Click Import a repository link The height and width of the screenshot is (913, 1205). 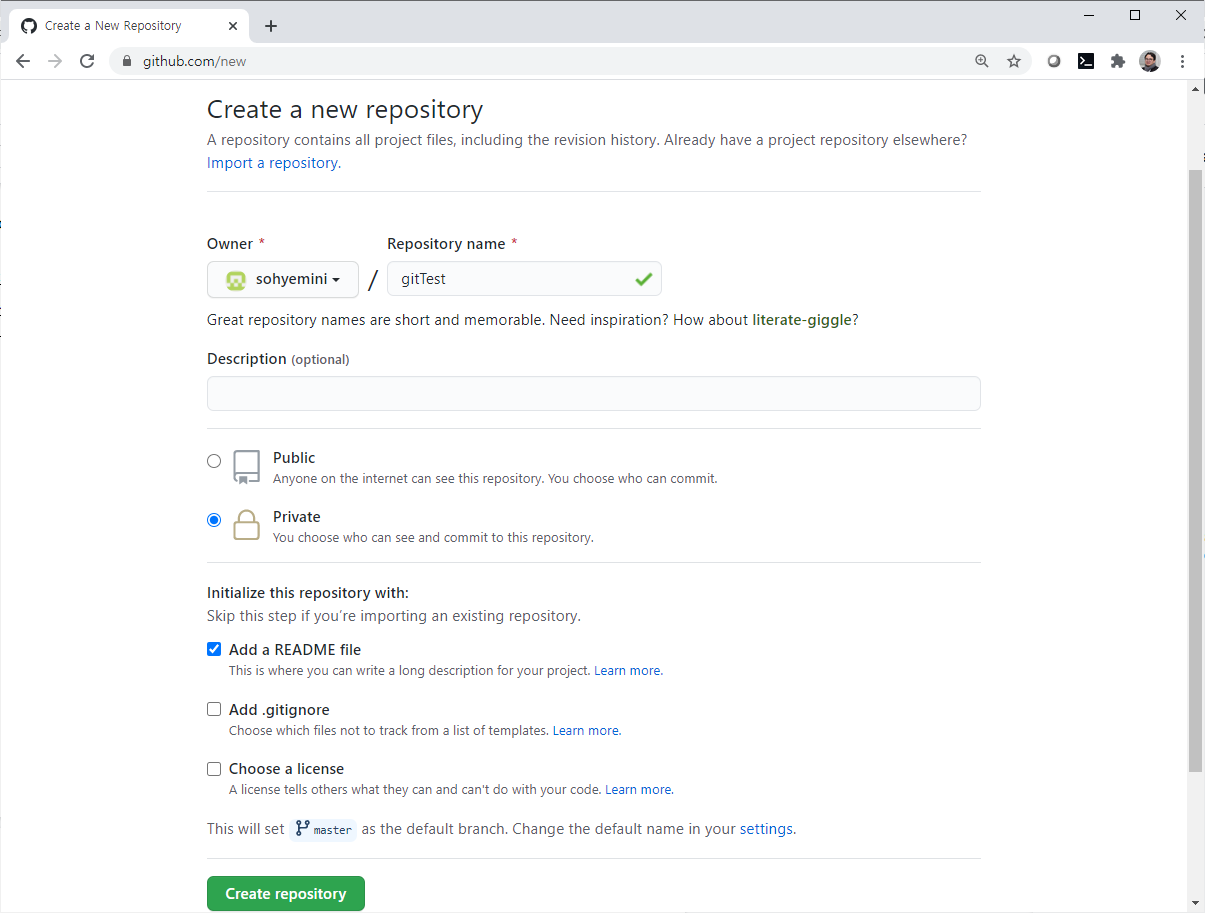274,163
